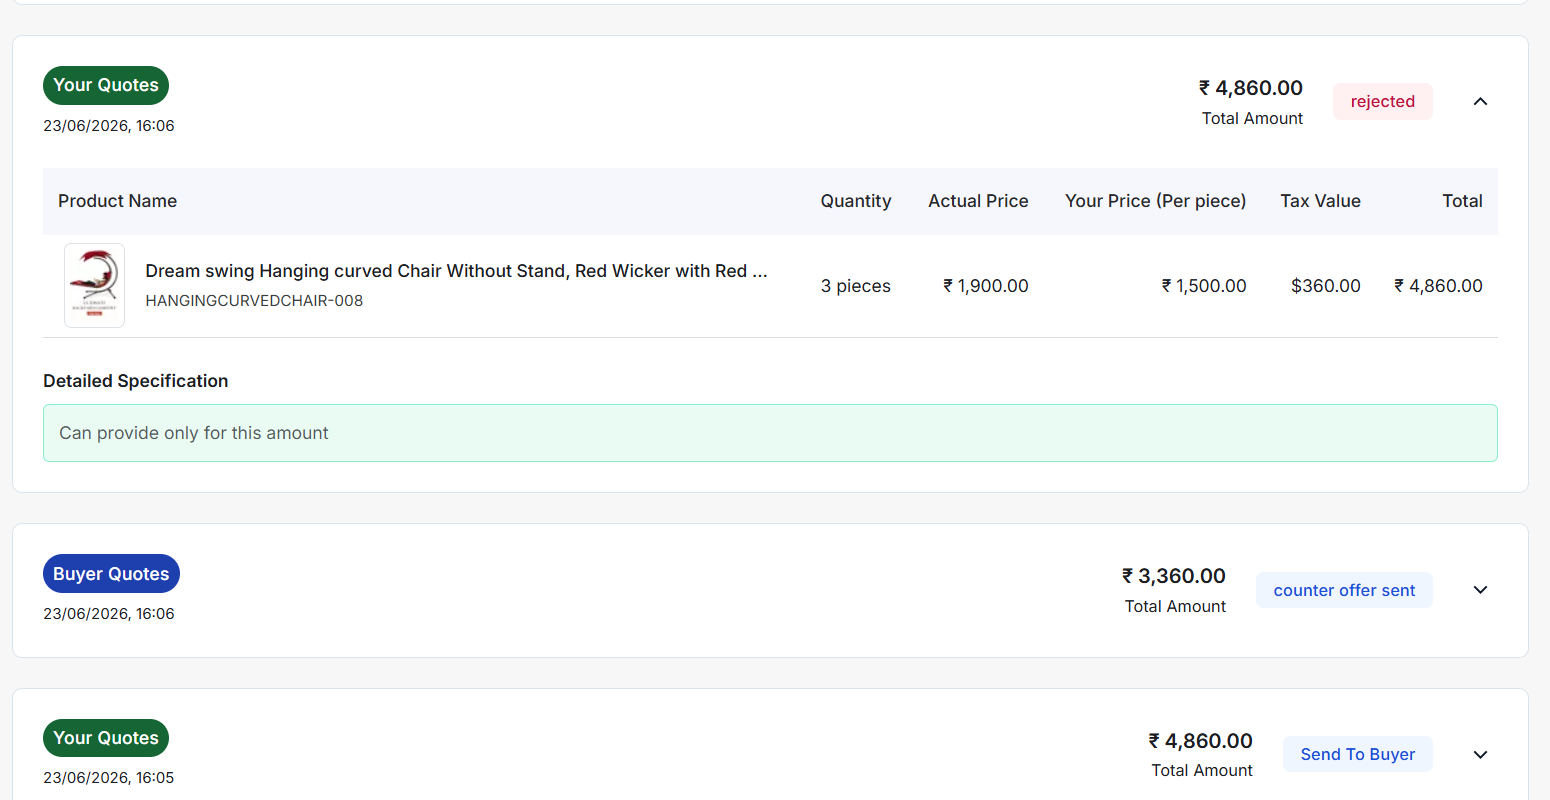Click the rejected status badge

click(1382, 101)
